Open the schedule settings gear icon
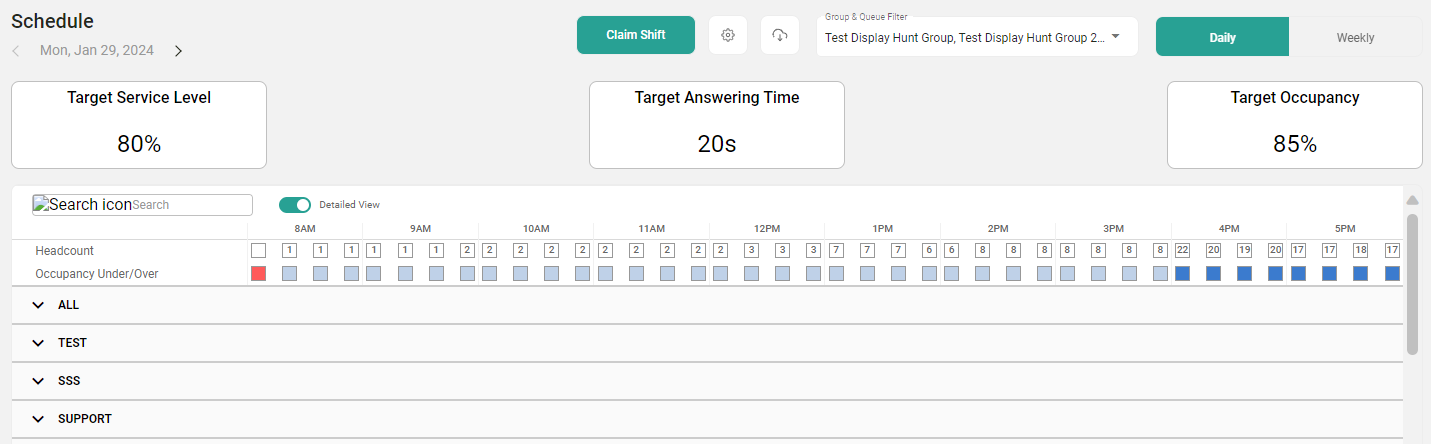1431x444 pixels. point(728,35)
